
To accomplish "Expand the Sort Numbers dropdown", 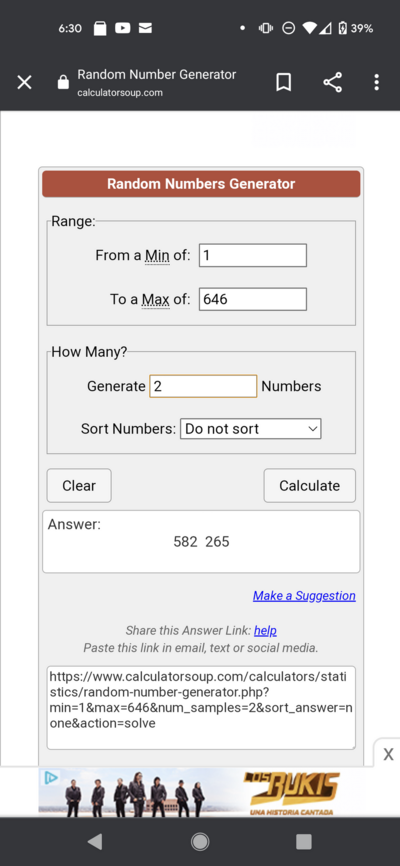I will click(x=251, y=429).
